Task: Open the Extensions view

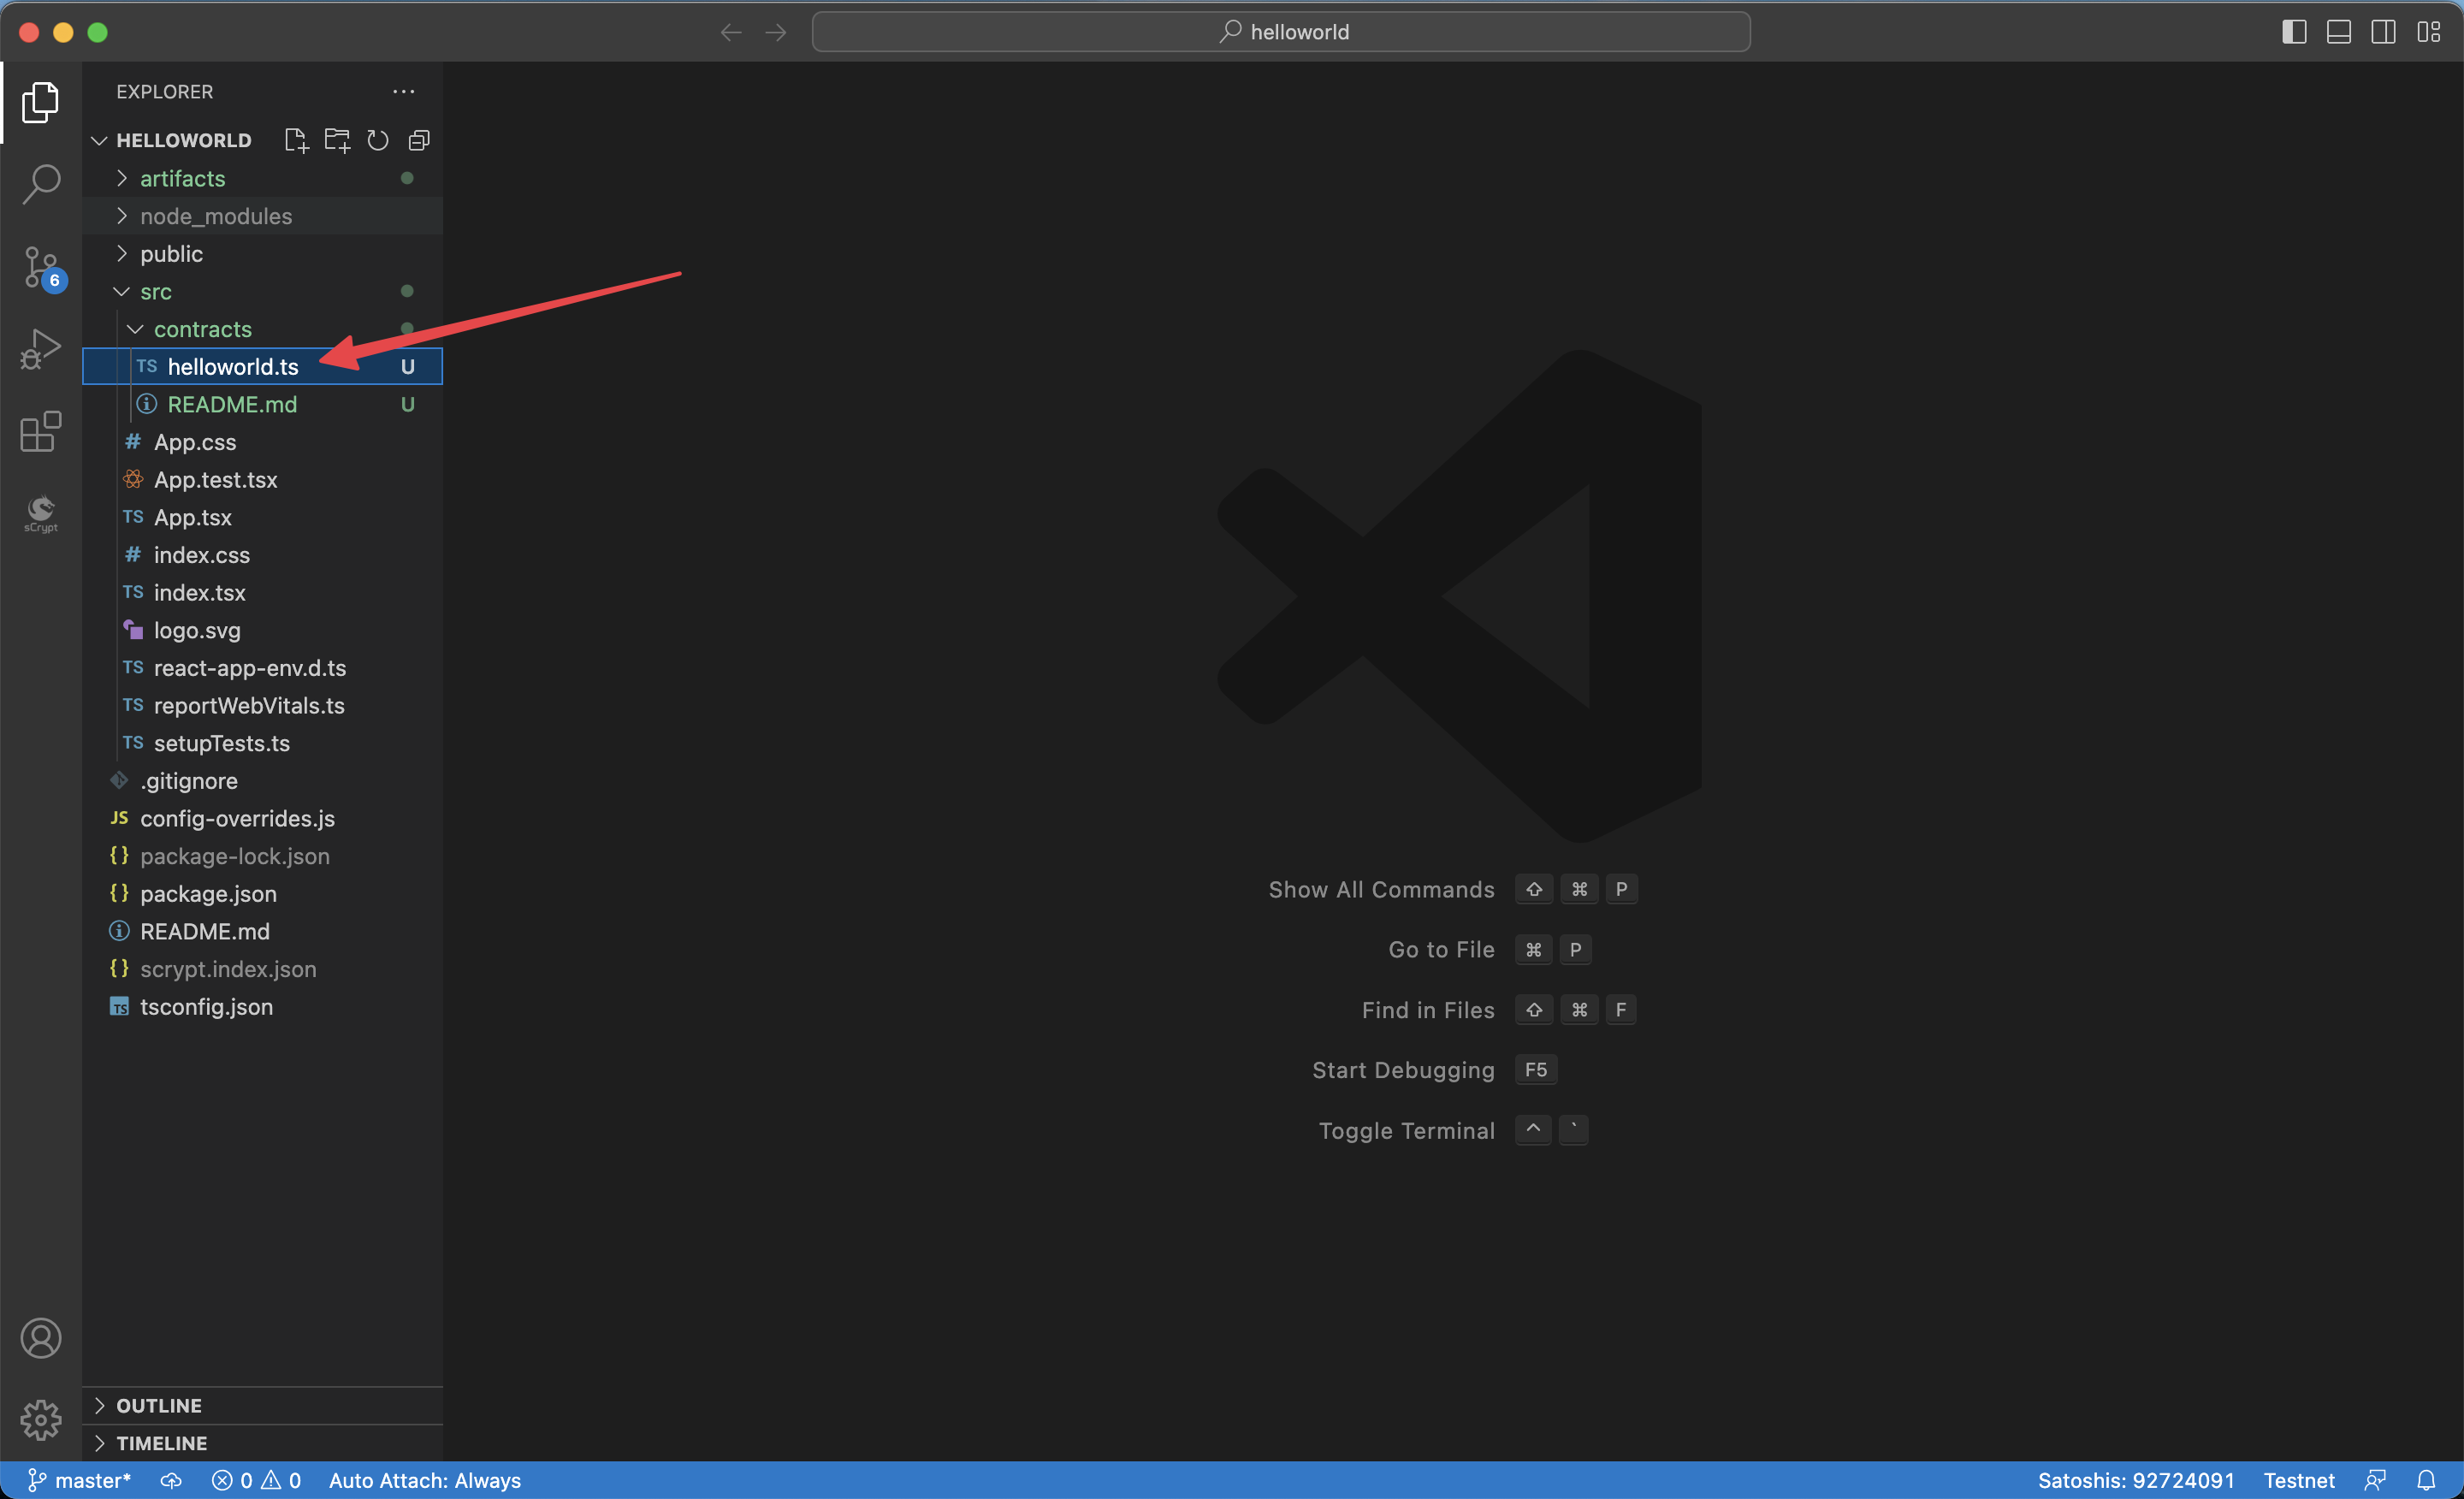Action: 41,431
